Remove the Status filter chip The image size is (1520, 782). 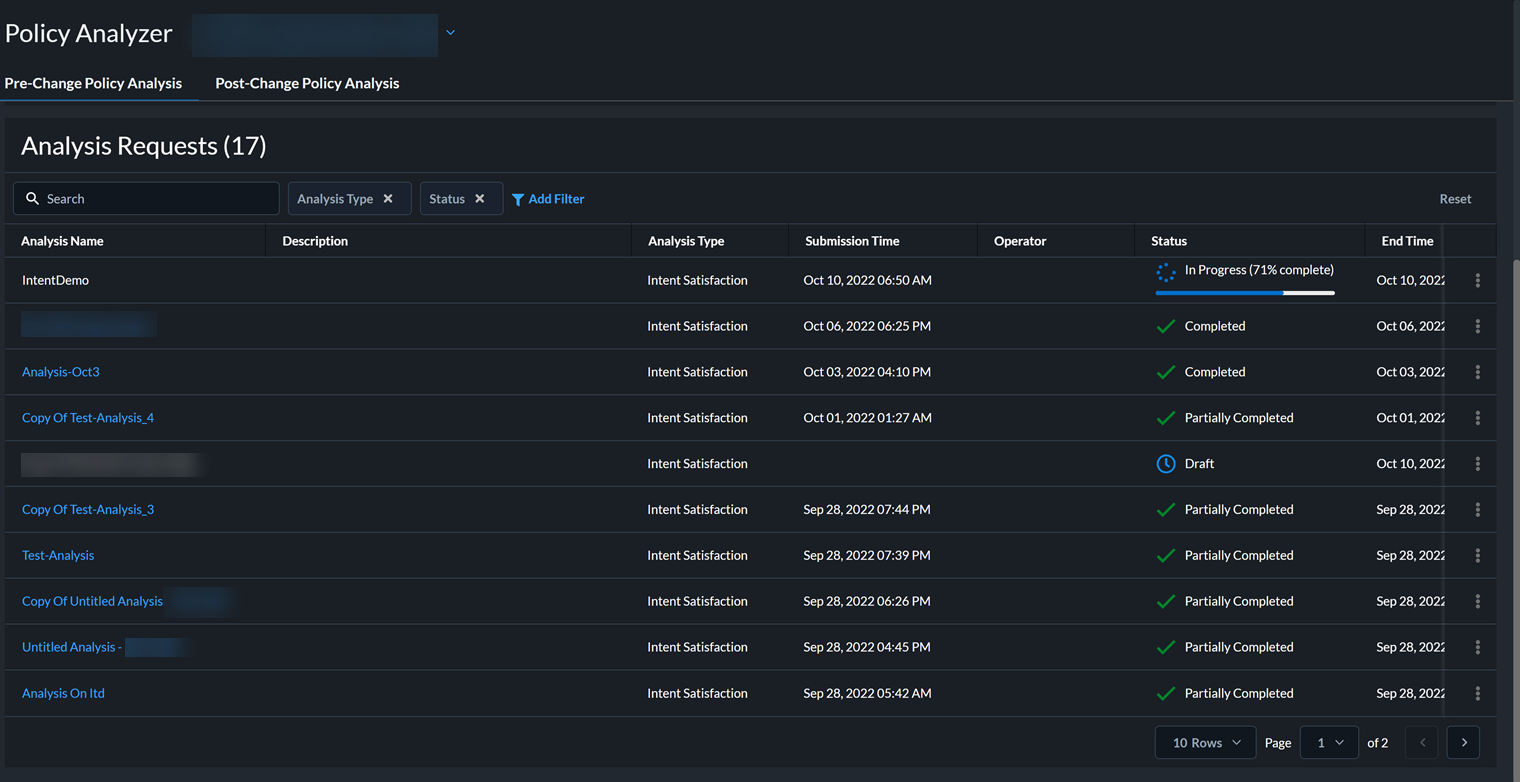(480, 199)
